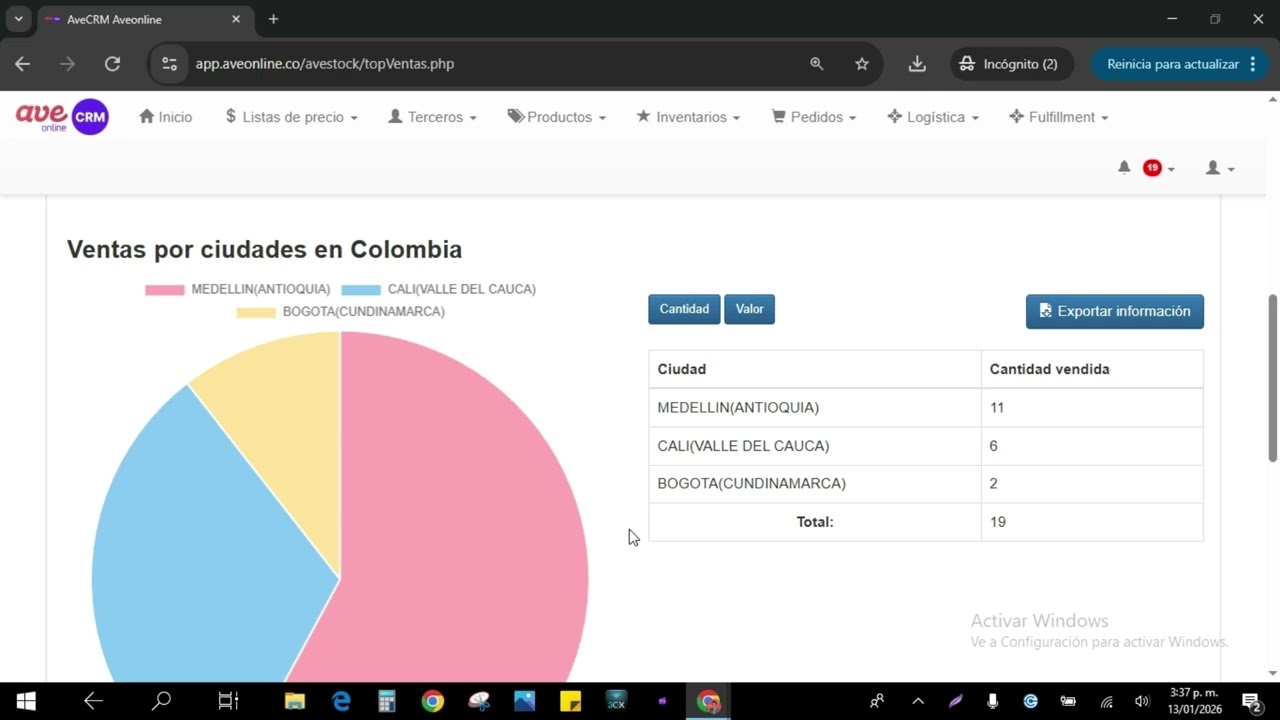Open the tab search chevron
1280x720 pixels.
18,19
